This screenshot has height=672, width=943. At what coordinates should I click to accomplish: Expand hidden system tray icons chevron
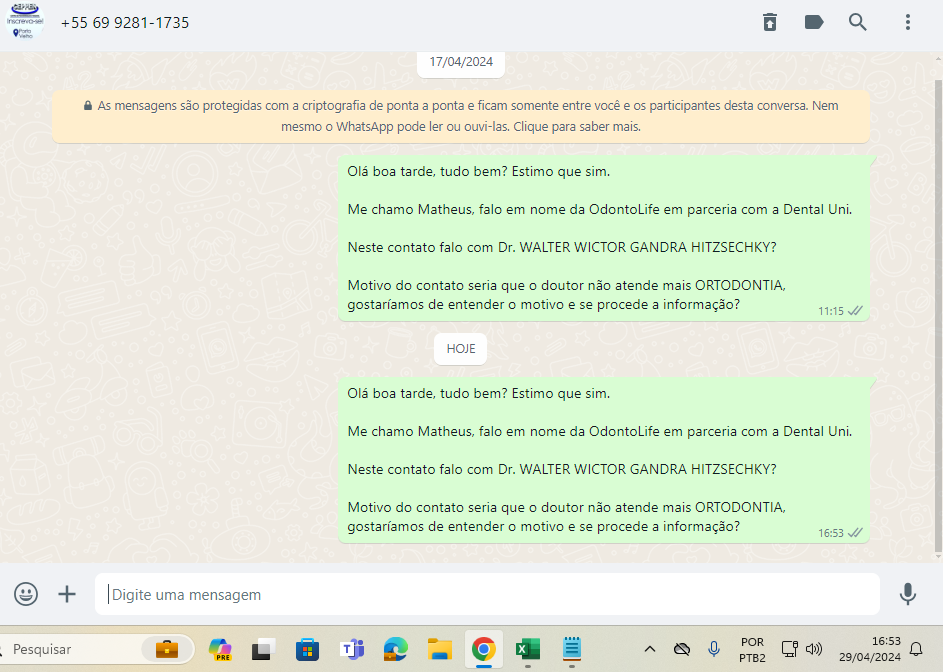[650, 649]
